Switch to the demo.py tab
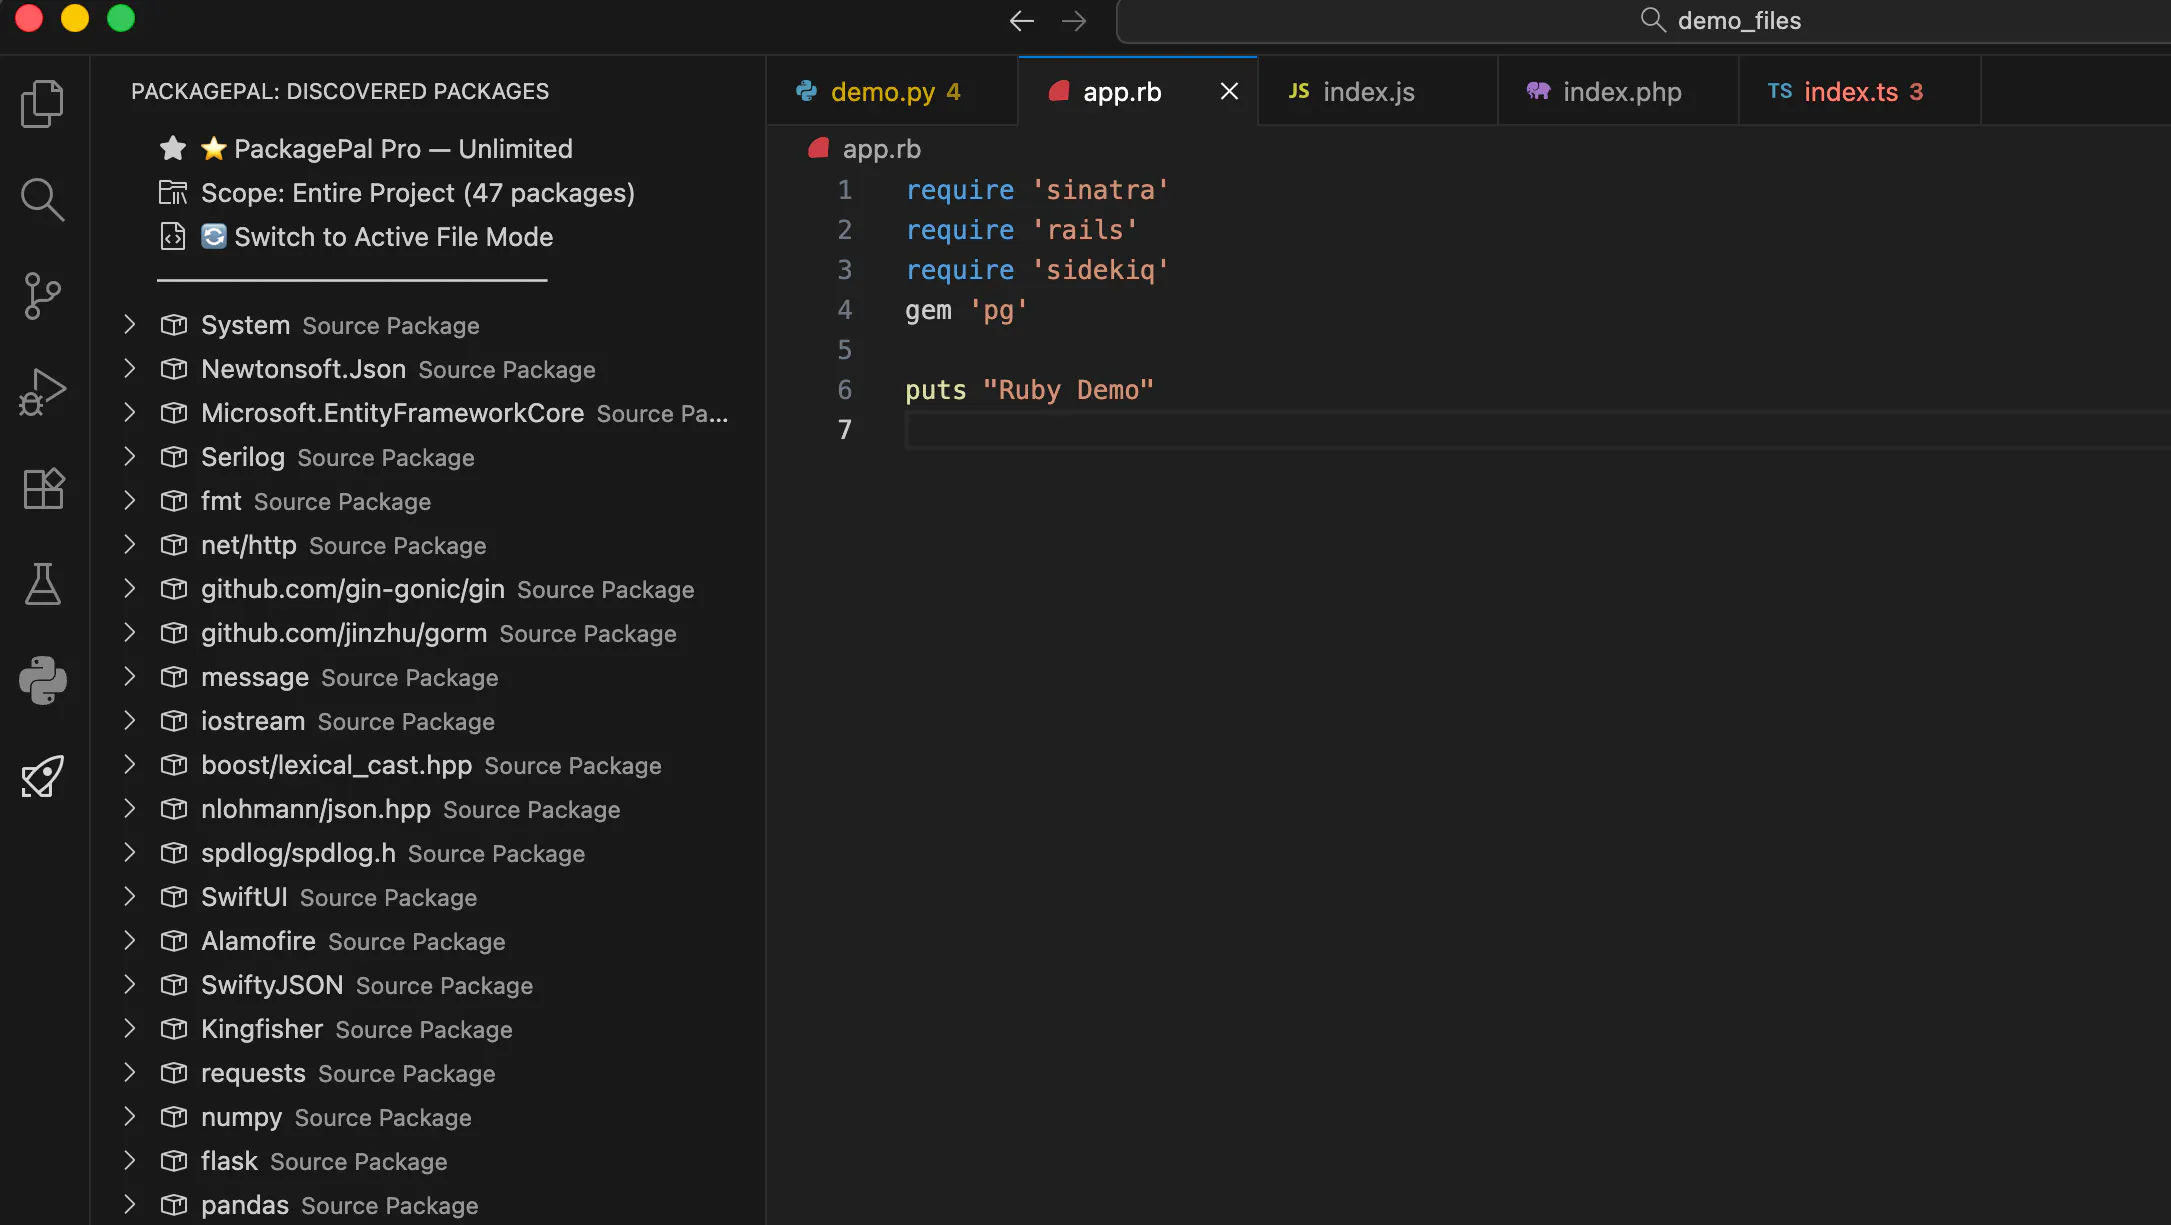This screenshot has height=1225, width=2171. [x=892, y=92]
